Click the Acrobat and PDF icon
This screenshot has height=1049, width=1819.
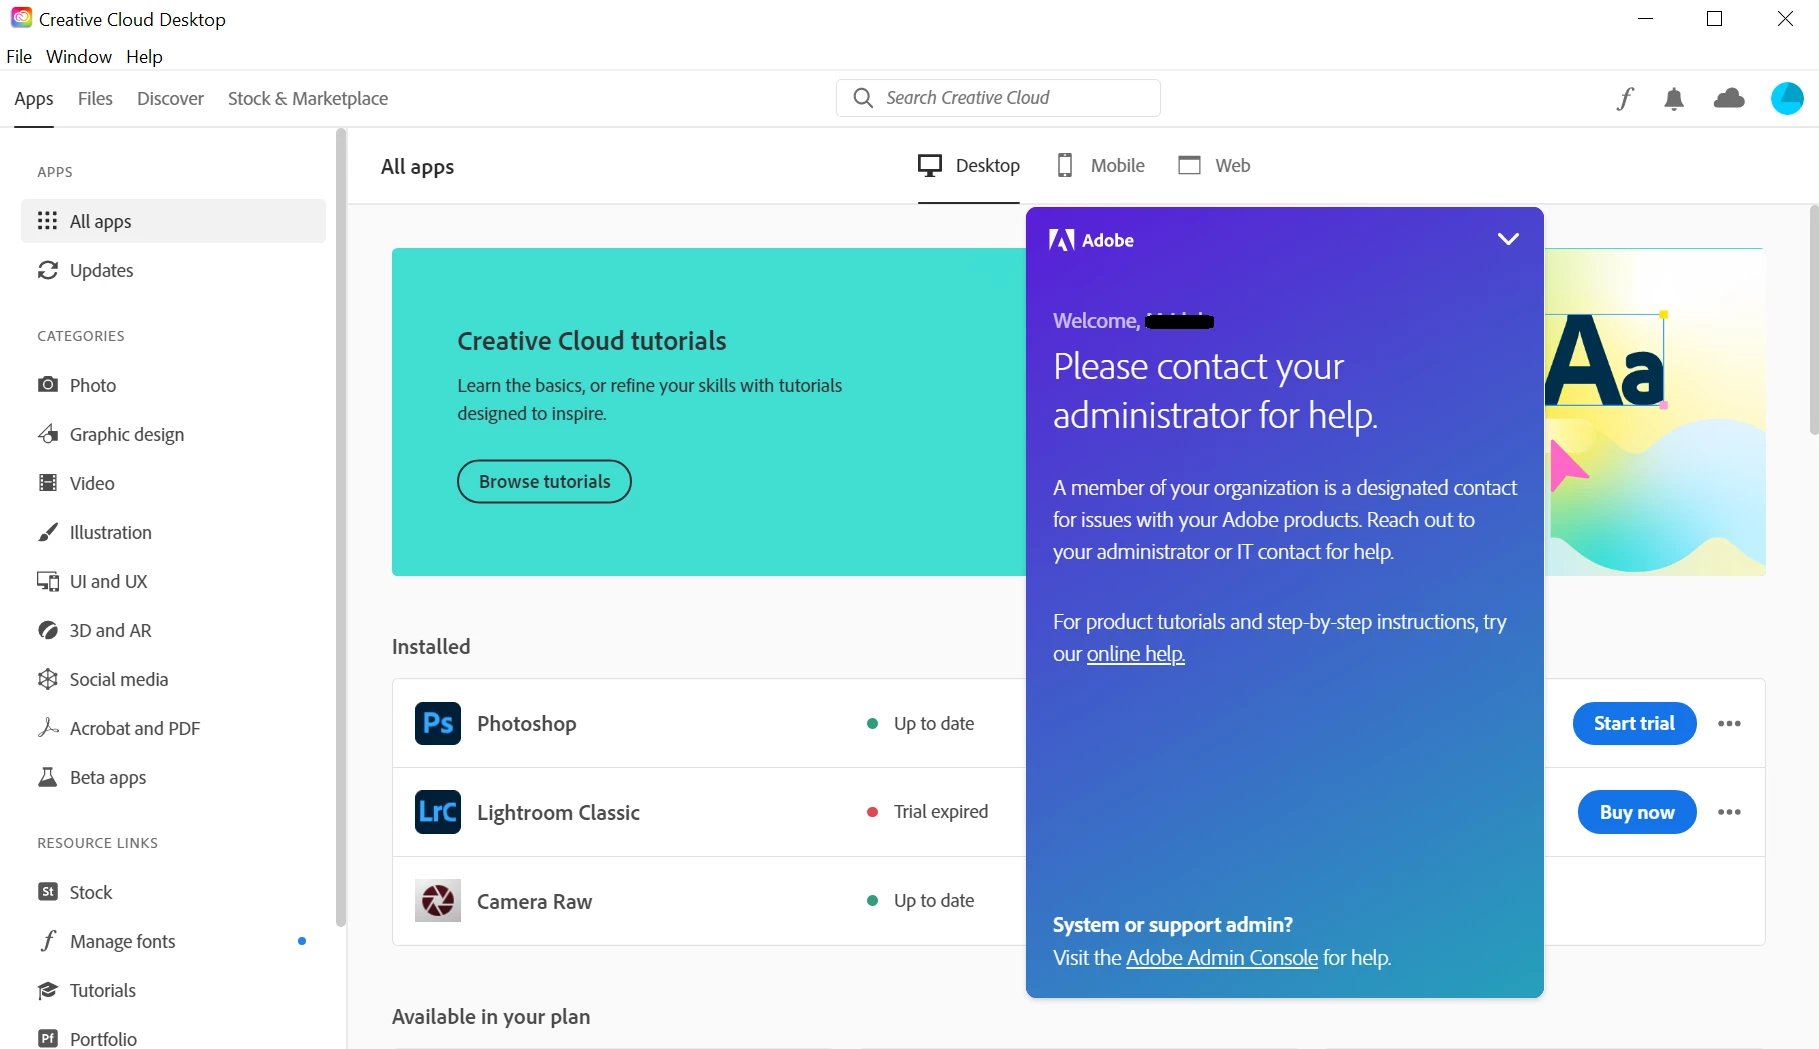point(47,728)
